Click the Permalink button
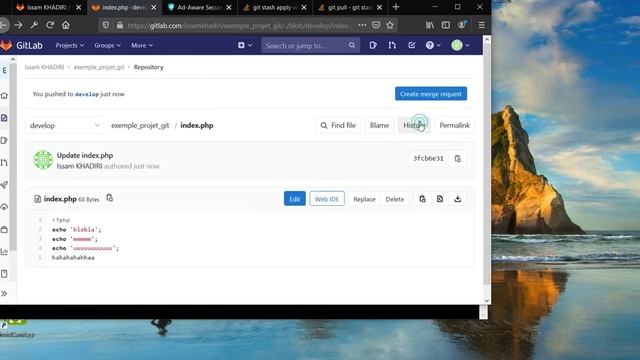Viewport: 640px width, 360px height. tap(454, 125)
